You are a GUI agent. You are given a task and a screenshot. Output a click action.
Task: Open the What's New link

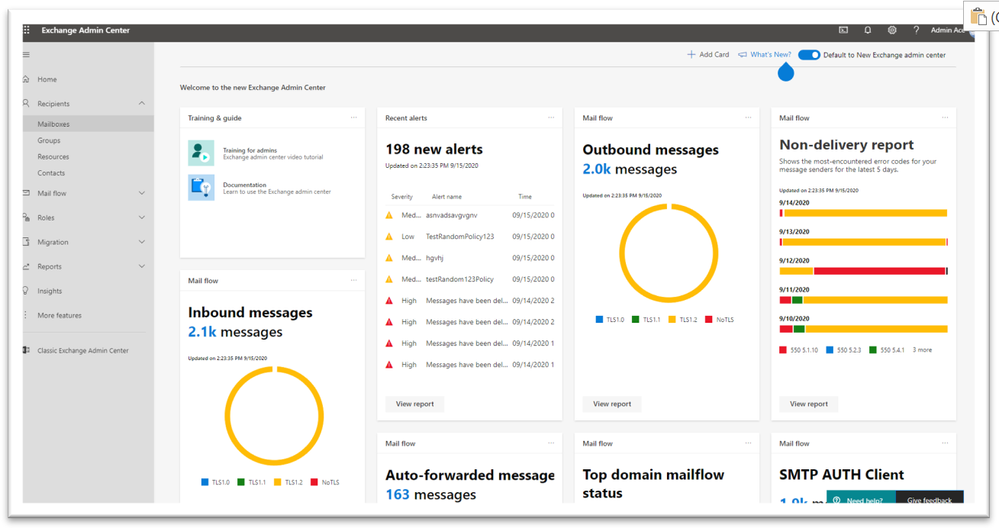[x=765, y=55]
